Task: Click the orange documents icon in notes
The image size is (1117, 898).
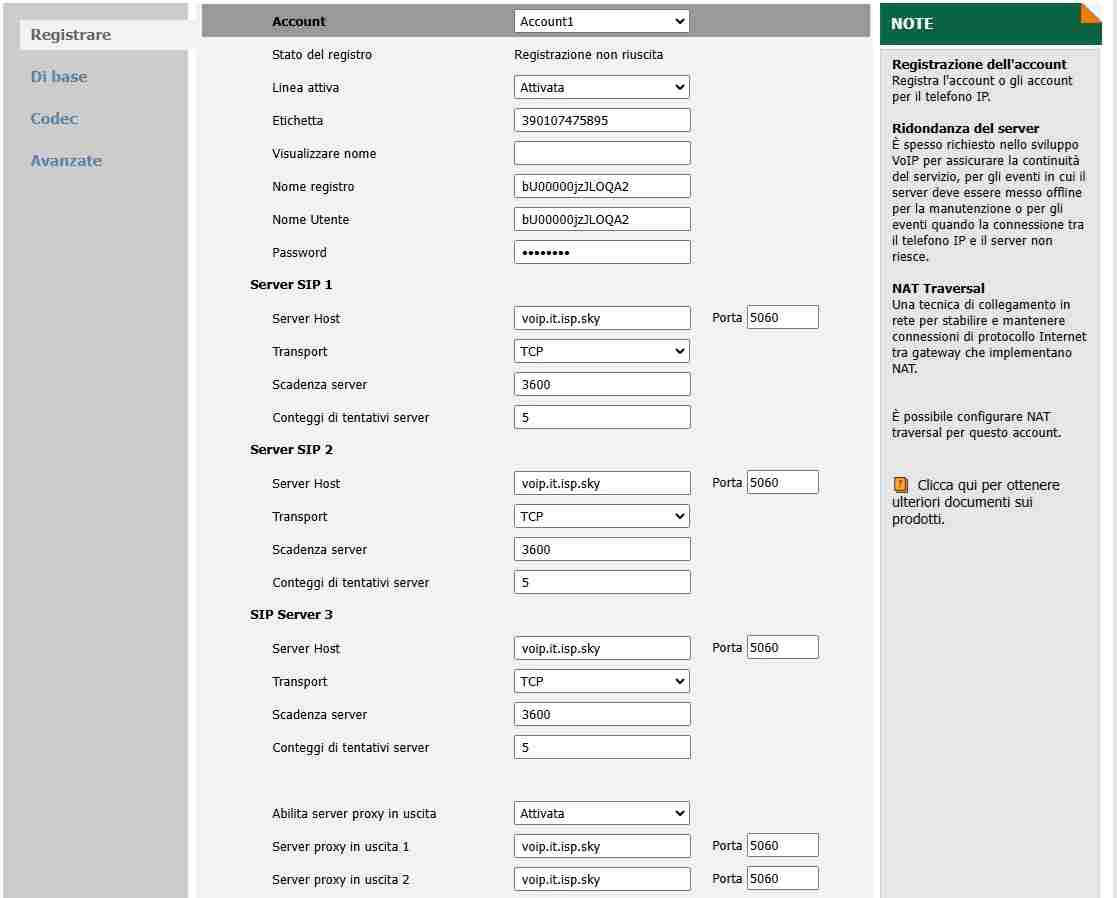Action: coord(900,485)
